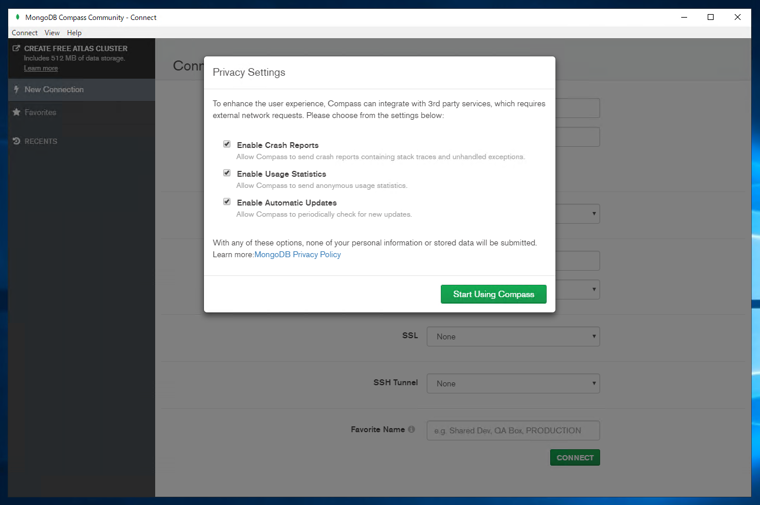Click the Enable Automatic Updates label
760x505 pixels.
[286, 203]
